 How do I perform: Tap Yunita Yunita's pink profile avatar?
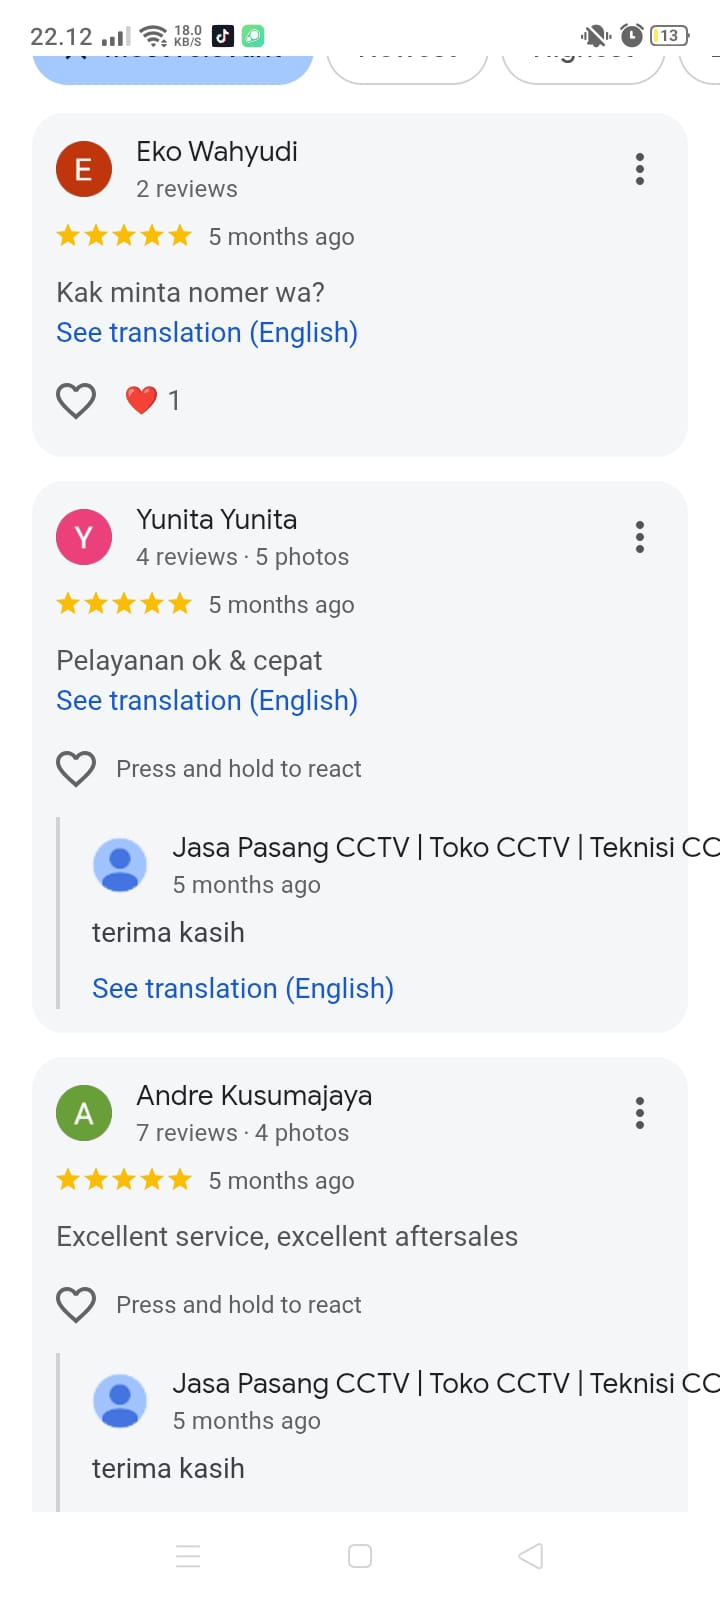pos(84,537)
